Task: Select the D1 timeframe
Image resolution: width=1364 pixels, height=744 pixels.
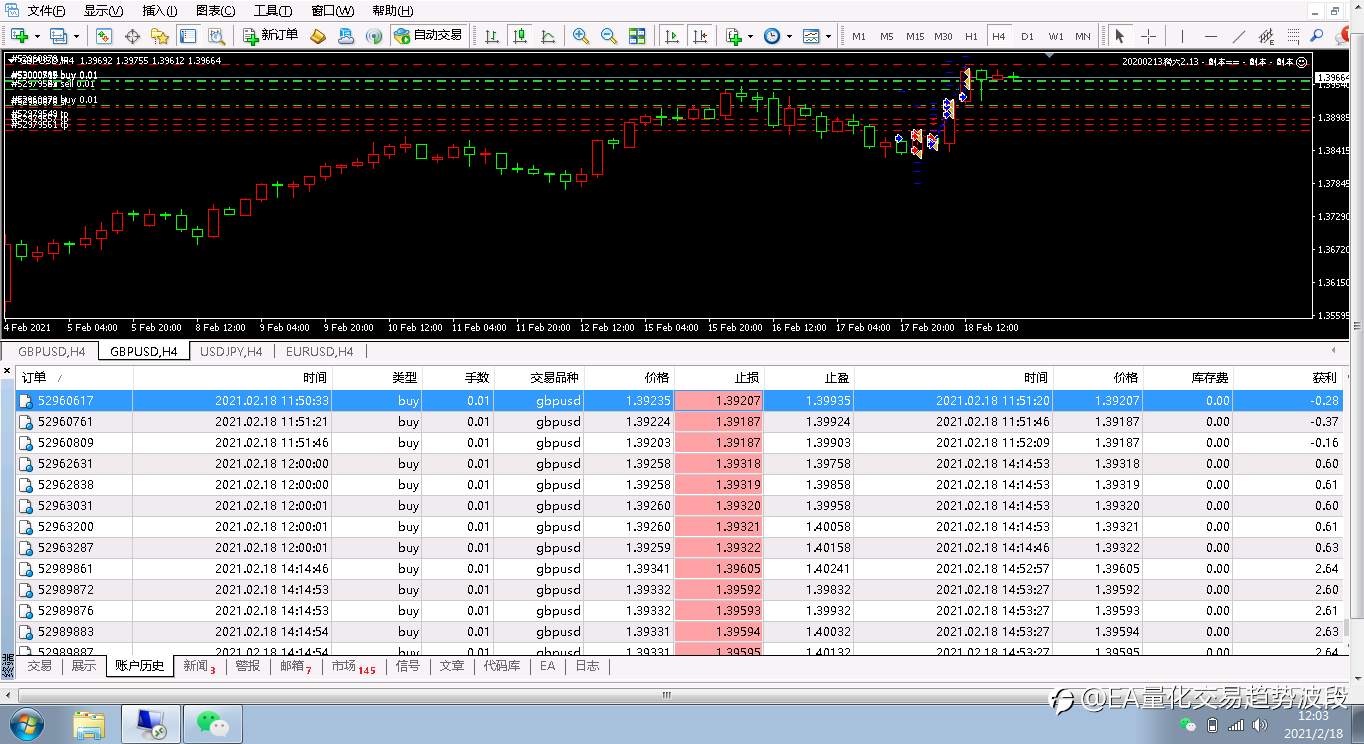Action: 1027,36
